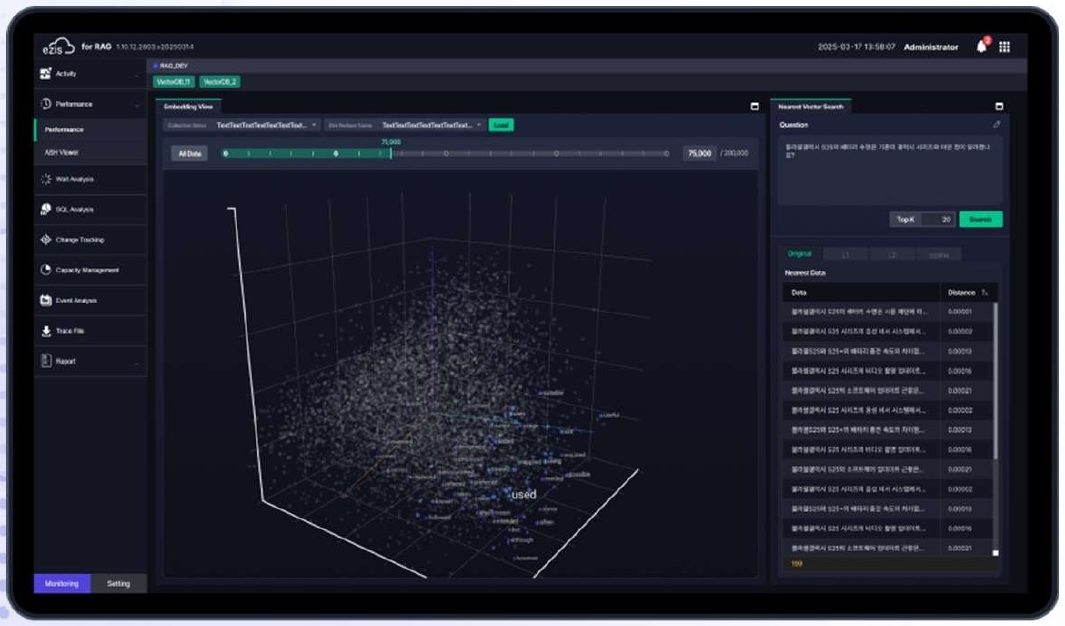Open the Nearest Vector Search tab

(x=811, y=106)
